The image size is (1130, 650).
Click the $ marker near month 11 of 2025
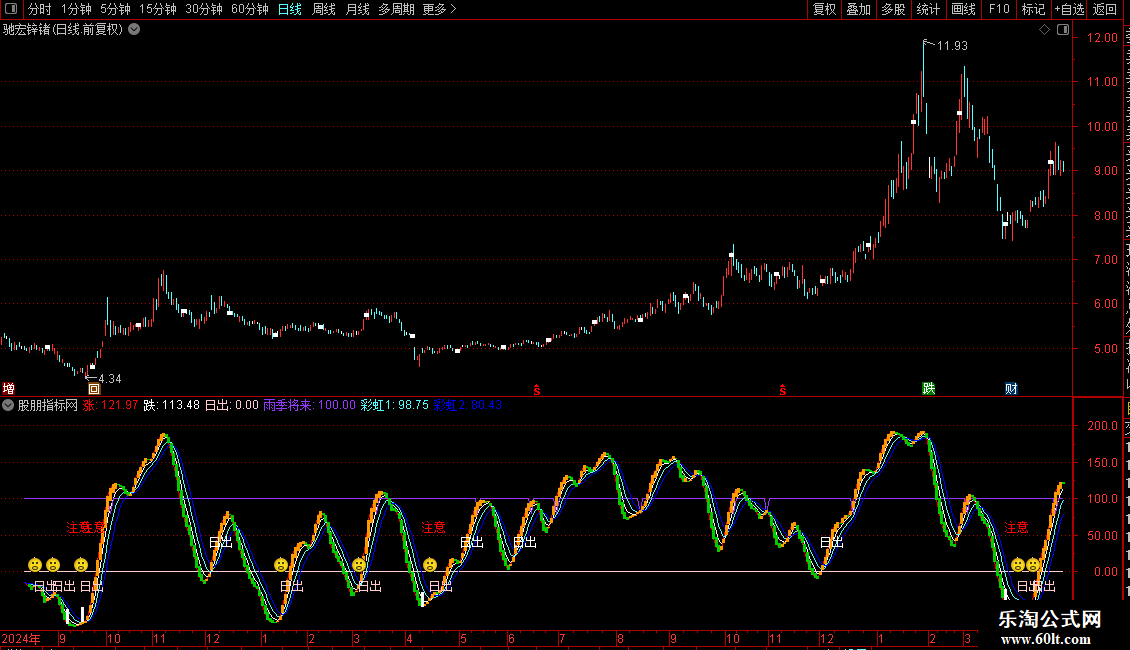[783, 390]
